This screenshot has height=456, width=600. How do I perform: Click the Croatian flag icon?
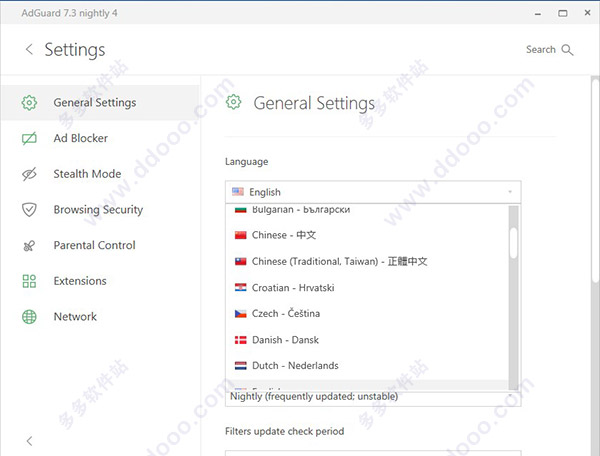240,287
